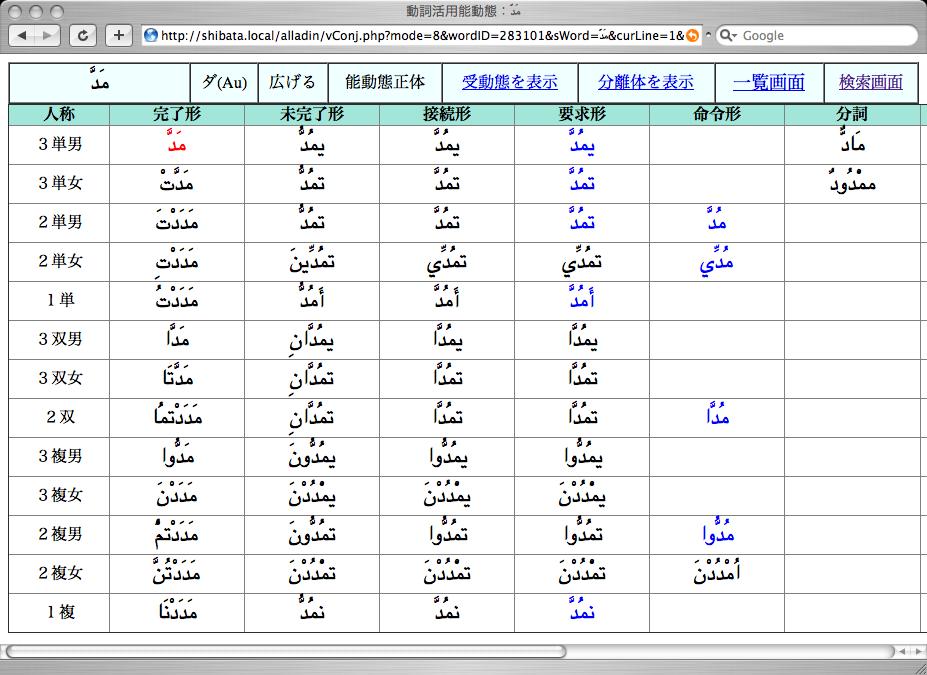Click the 3 複男 row label
Viewport: 927px width, 675px height.
60,456
